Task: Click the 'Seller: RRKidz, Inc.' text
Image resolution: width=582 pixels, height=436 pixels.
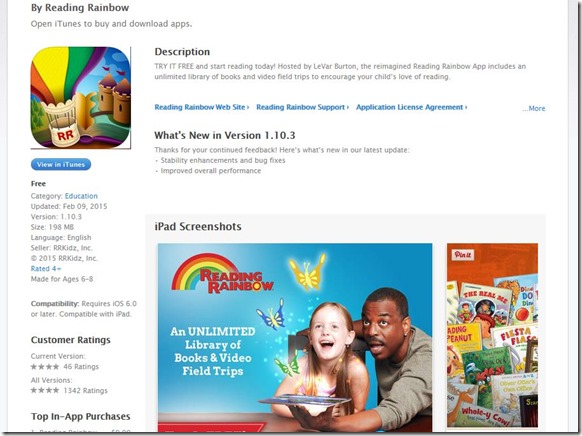Action: tap(62, 248)
